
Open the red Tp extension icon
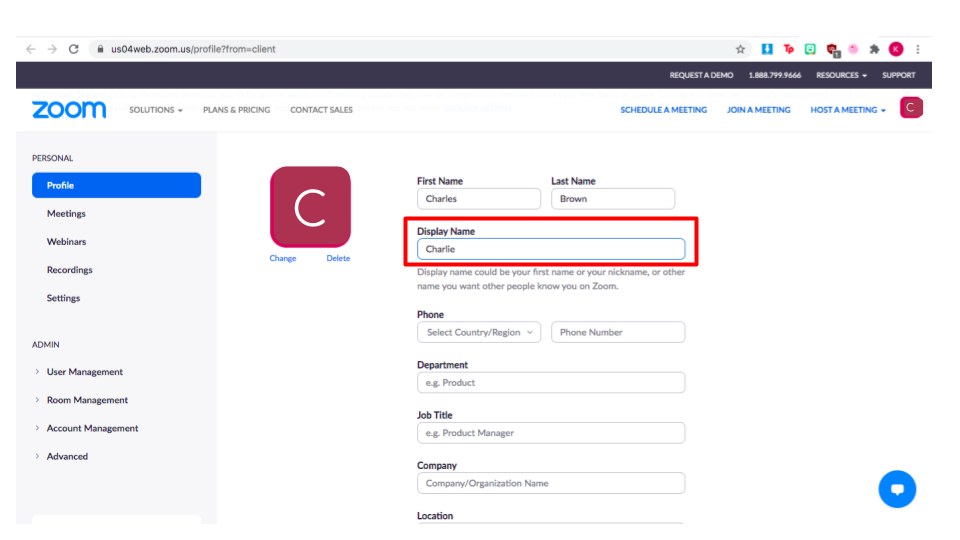coord(789,49)
